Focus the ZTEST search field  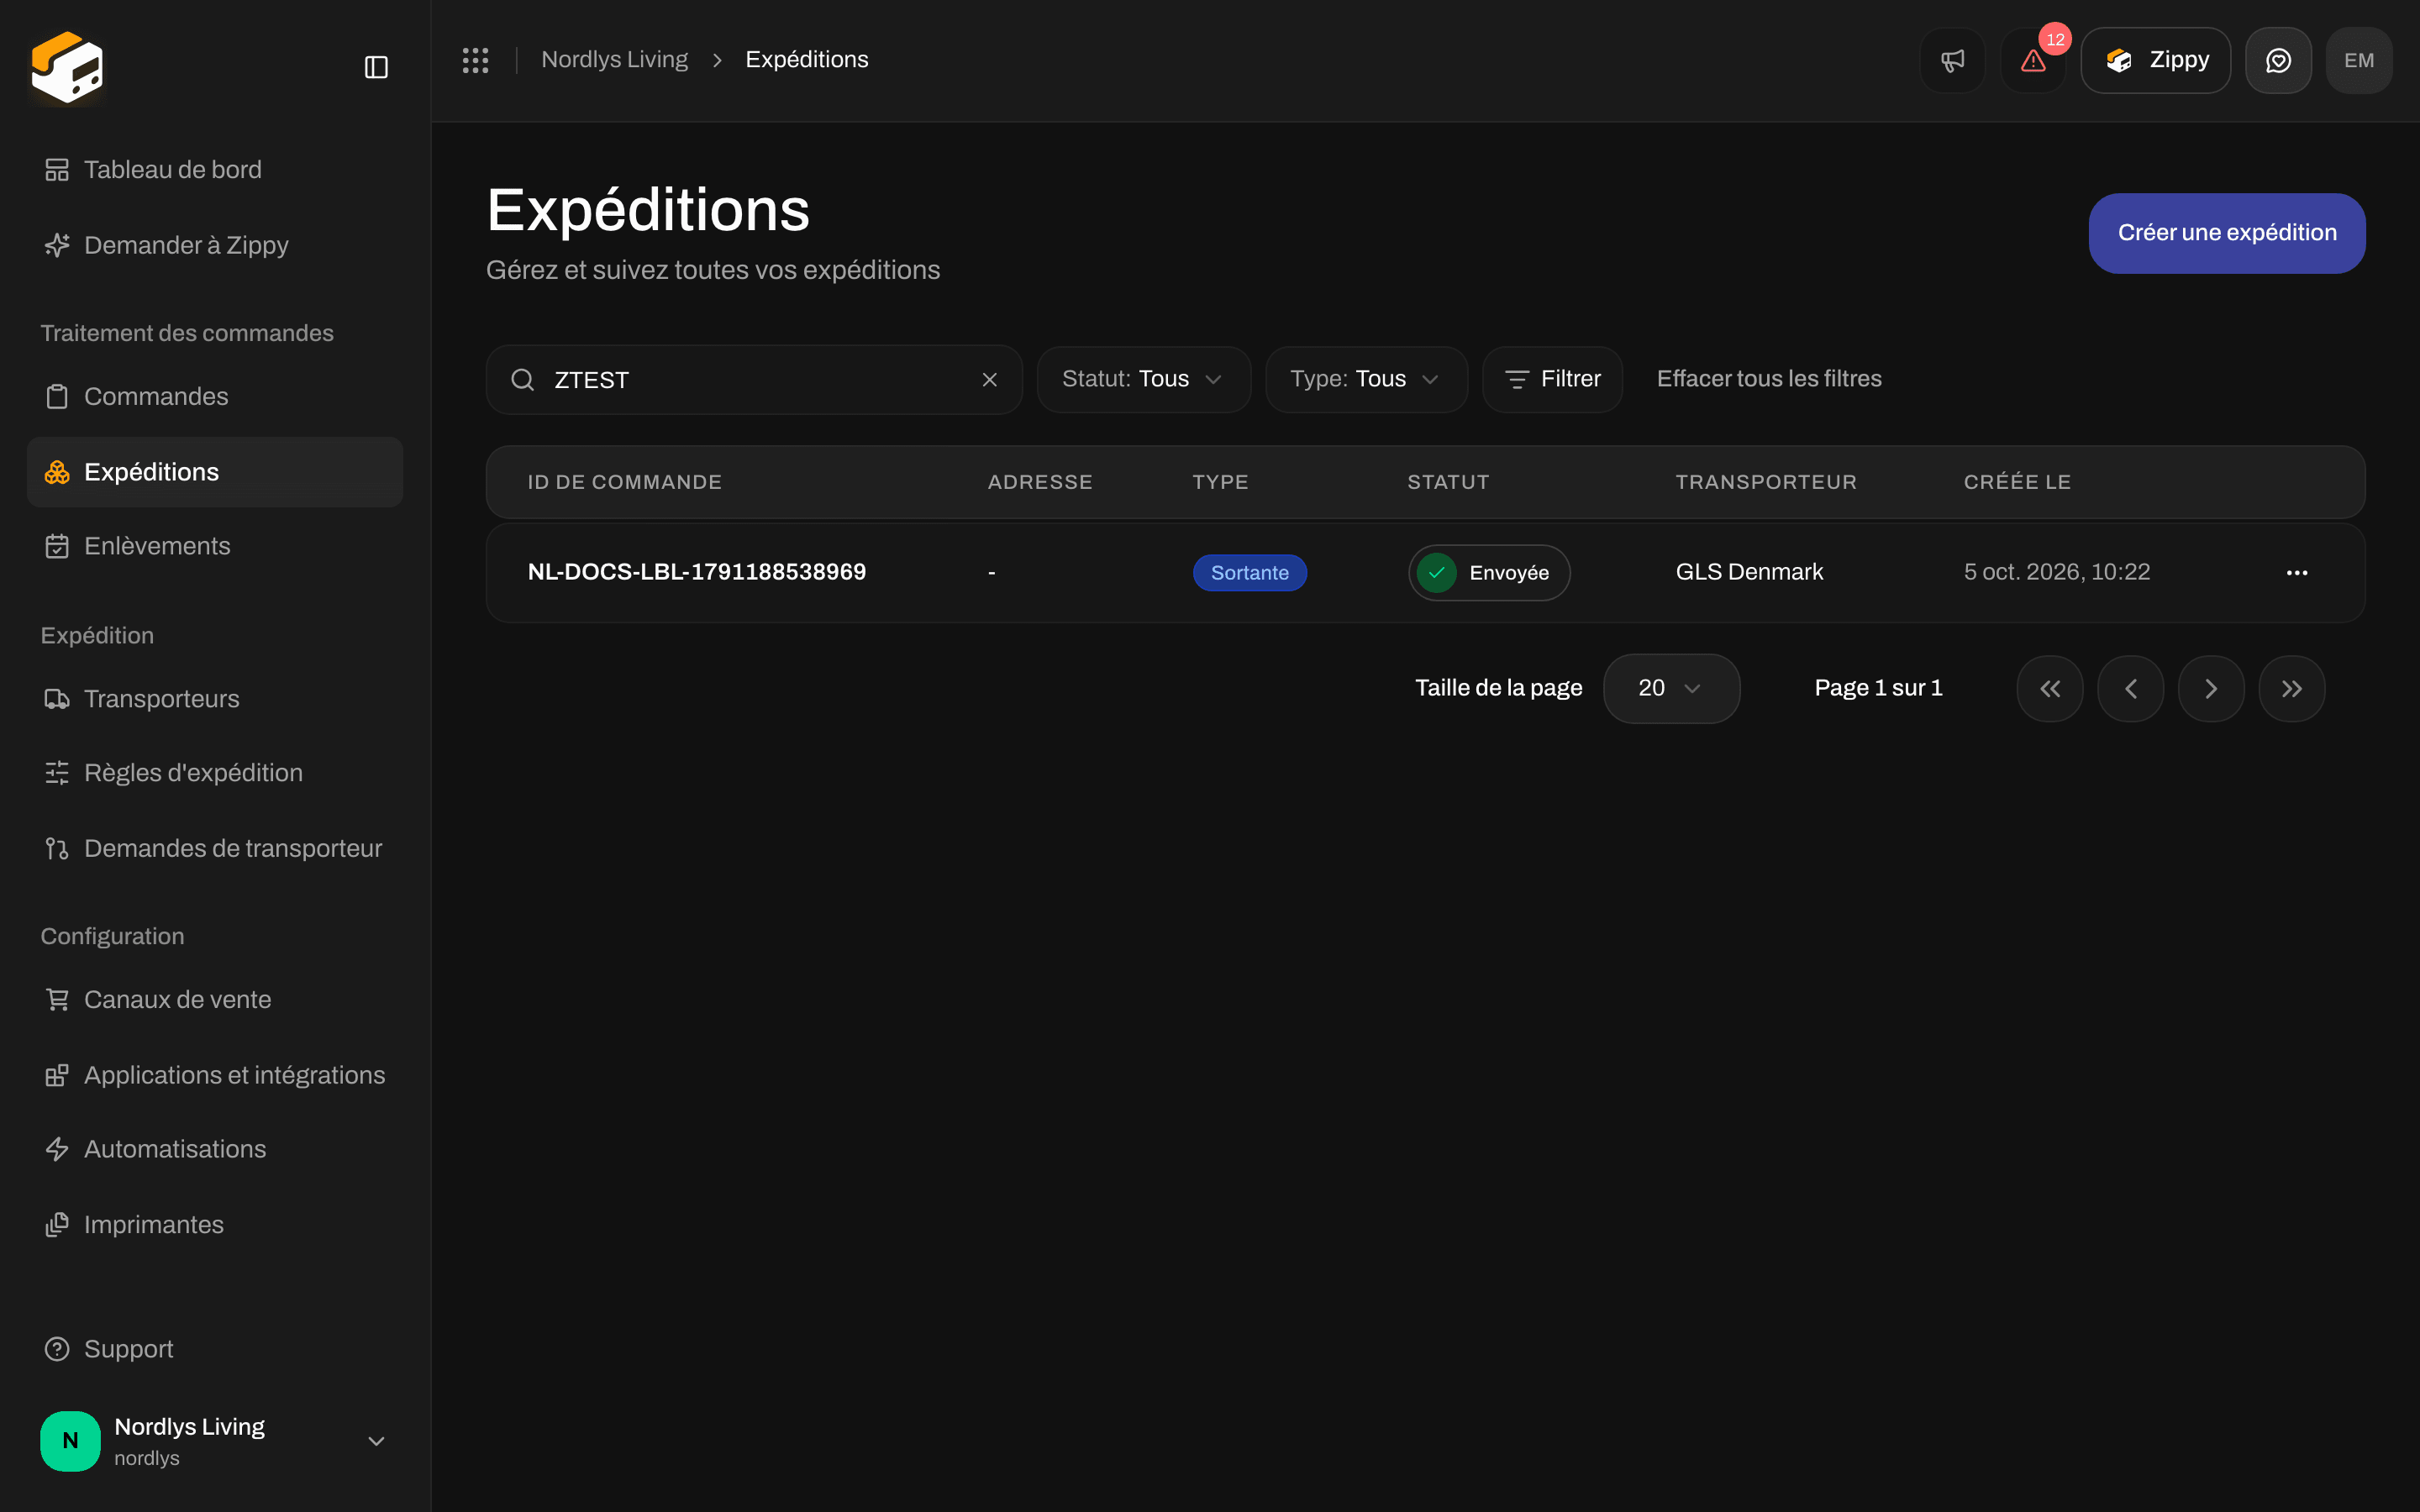coord(754,380)
